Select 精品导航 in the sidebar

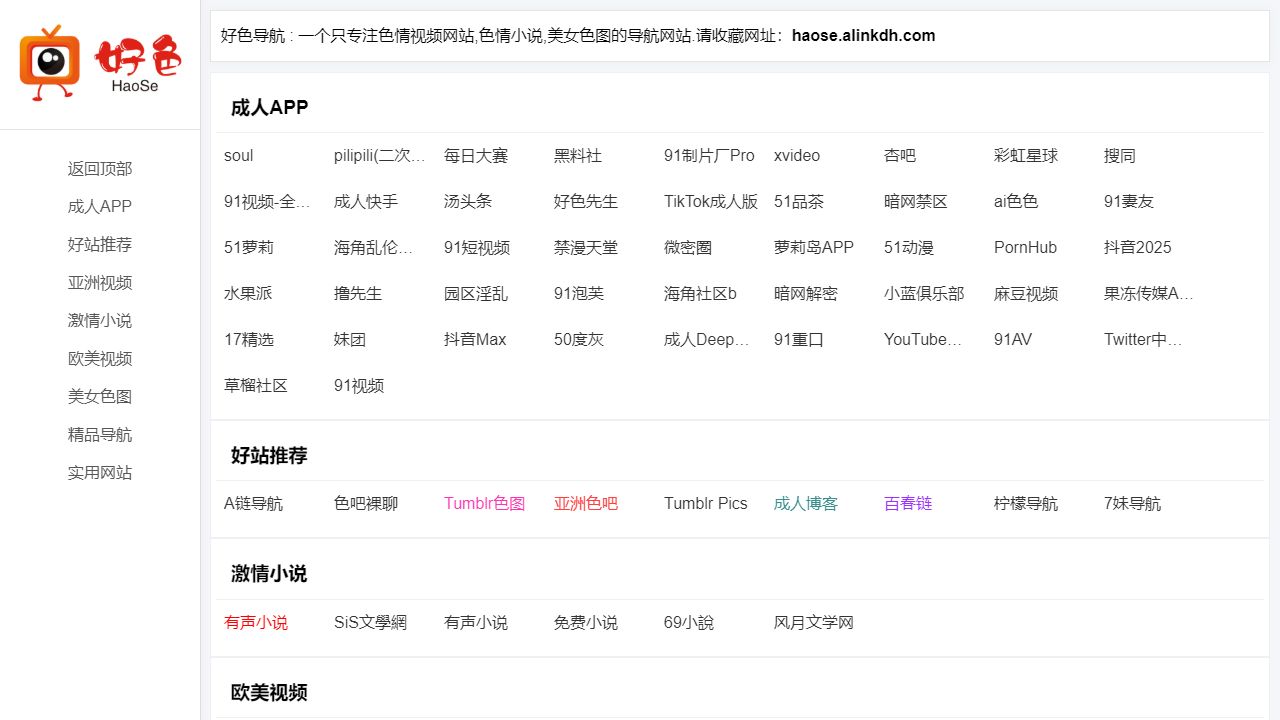pos(100,435)
